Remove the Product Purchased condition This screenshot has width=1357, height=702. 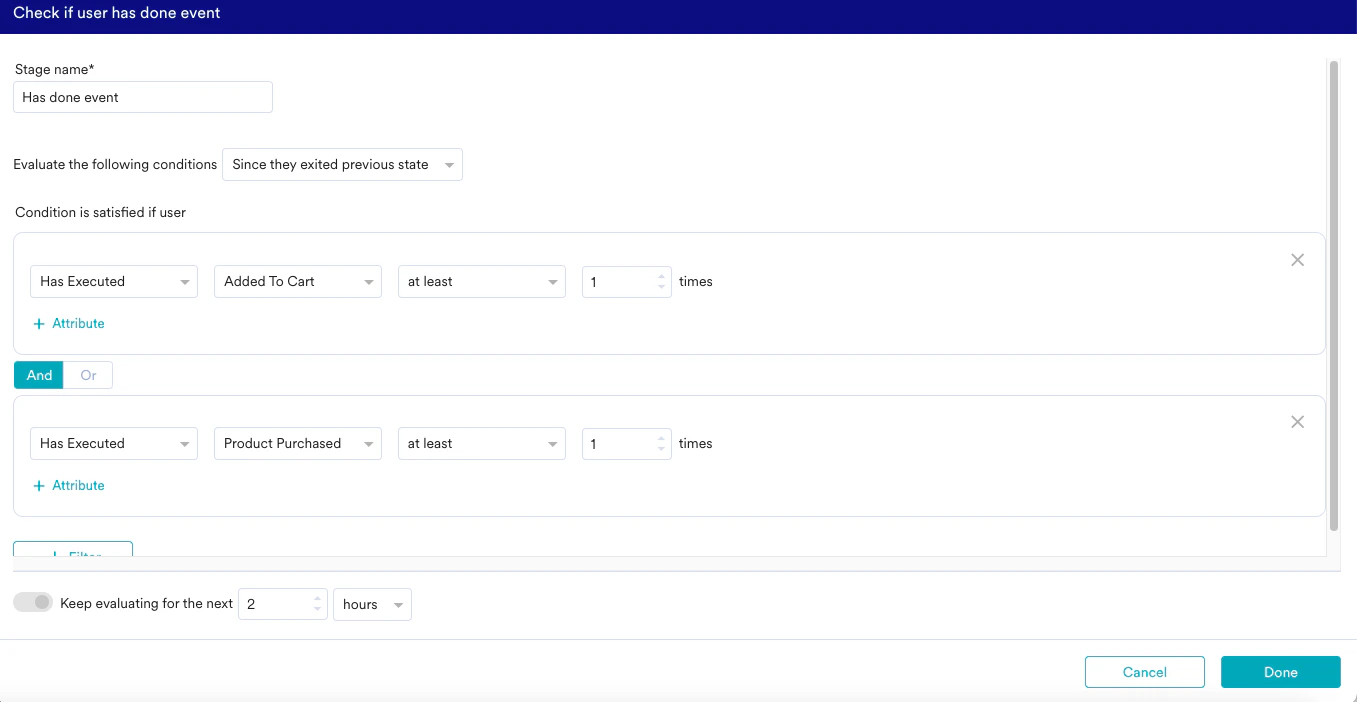1297,422
